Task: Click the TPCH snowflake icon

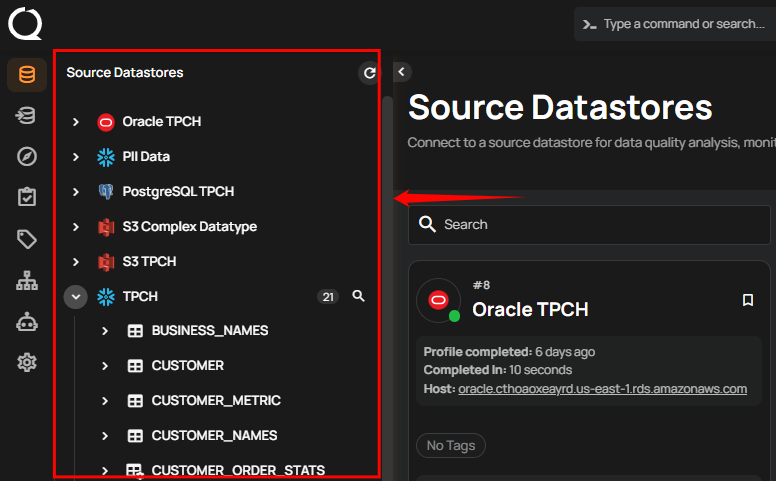Action: (x=106, y=296)
